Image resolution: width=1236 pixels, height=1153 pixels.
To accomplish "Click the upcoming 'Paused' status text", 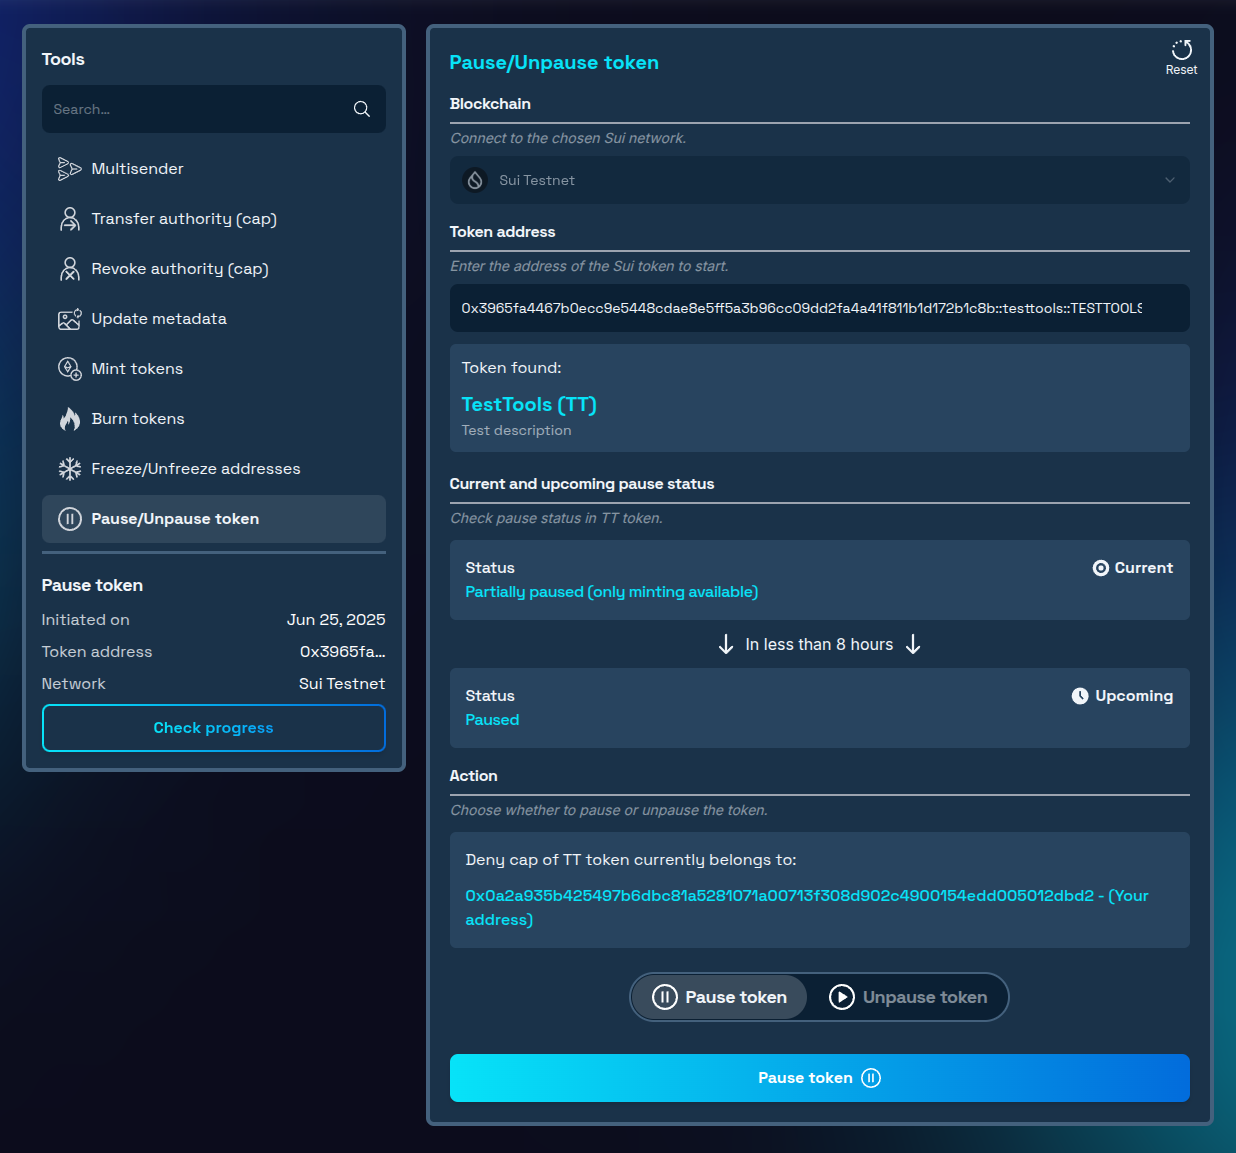I will (492, 720).
